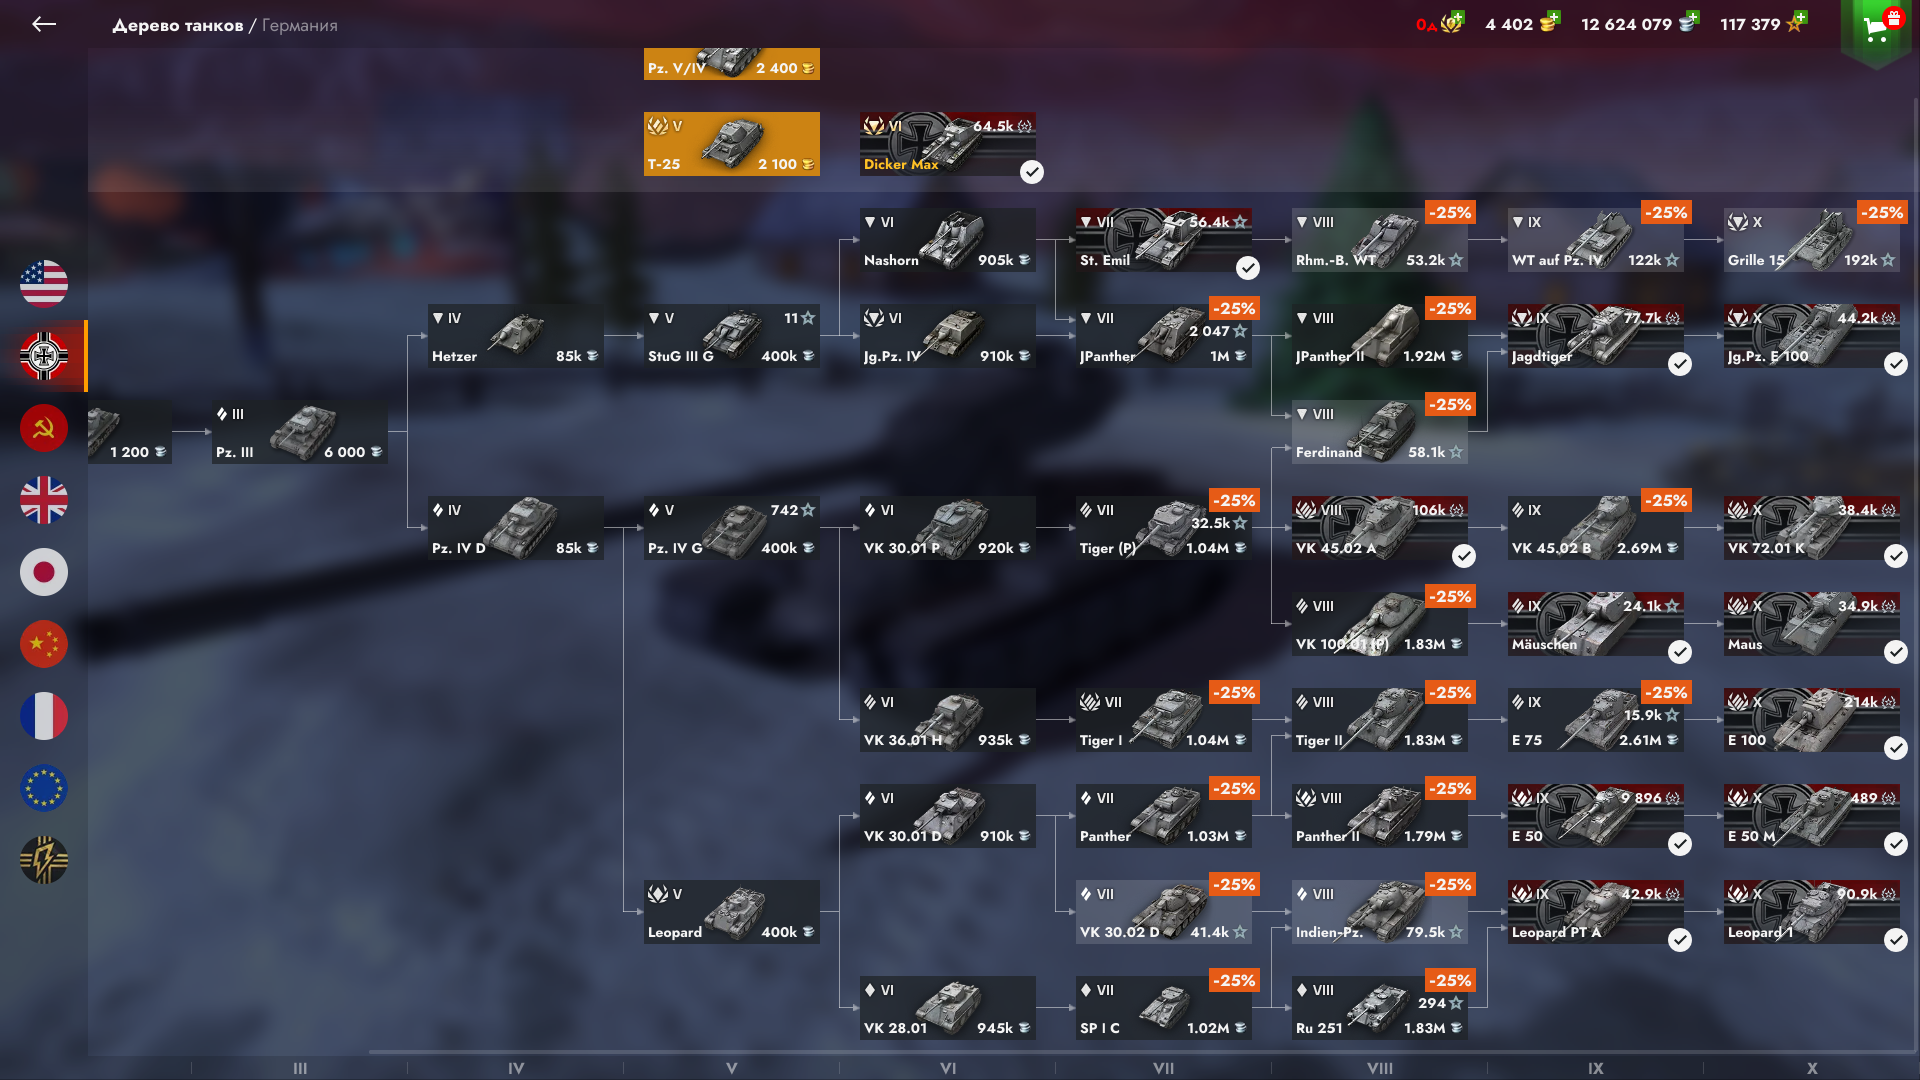
Task: Select the China nation flag
Action: [x=44, y=644]
